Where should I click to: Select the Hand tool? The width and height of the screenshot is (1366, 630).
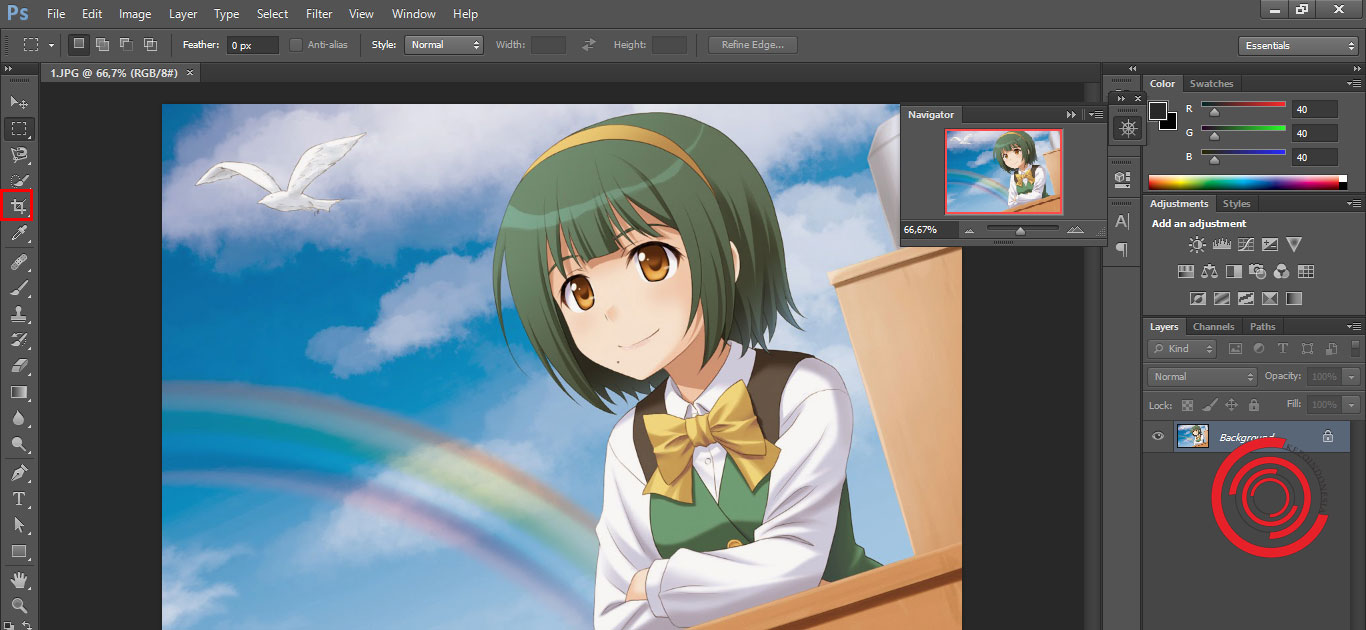click(18, 579)
